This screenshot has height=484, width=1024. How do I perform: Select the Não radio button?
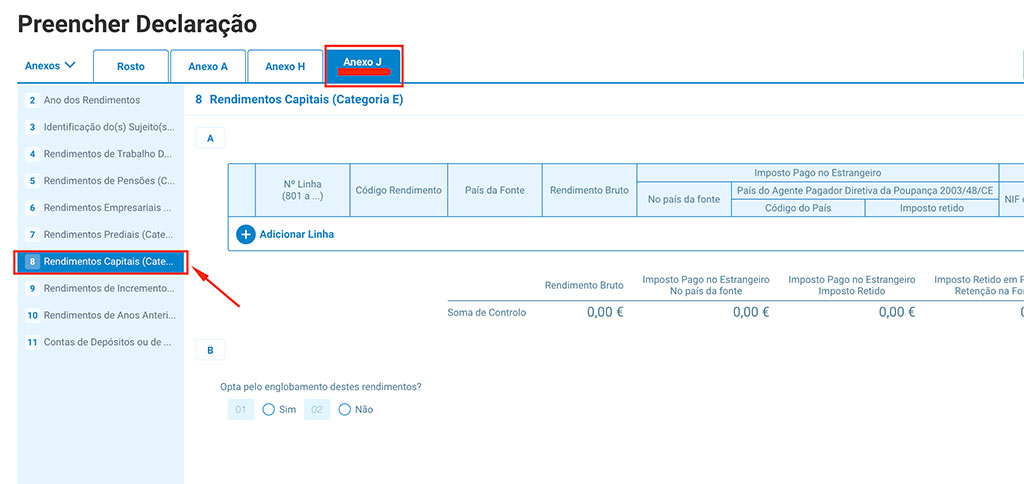tap(345, 409)
